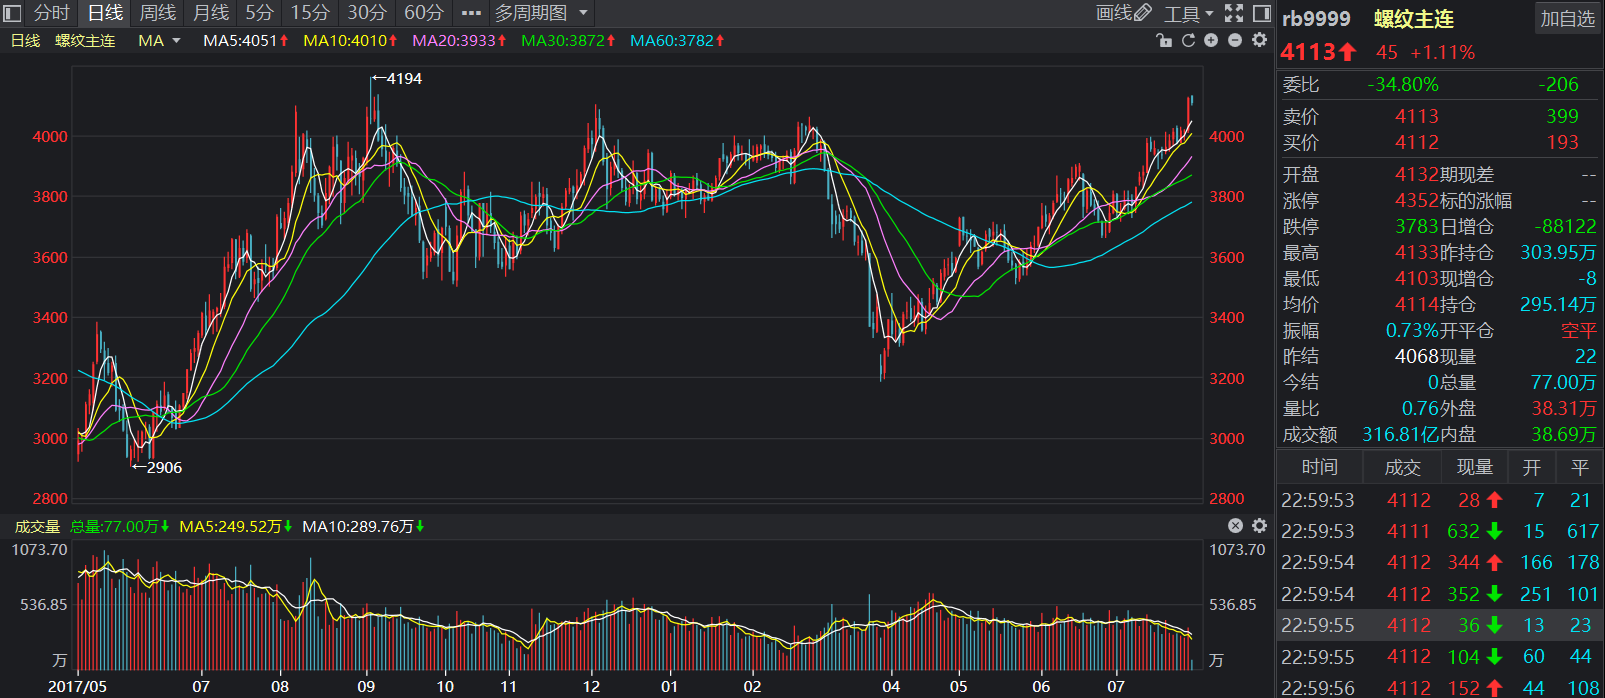This screenshot has width=1605, height=698.
Task: Click the refresh chart icon
Action: click(1188, 41)
